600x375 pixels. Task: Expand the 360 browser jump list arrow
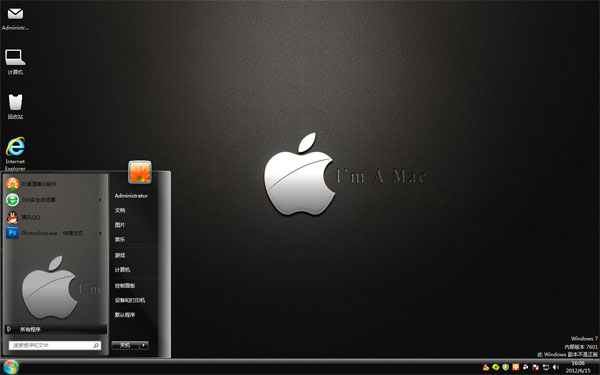(100, 200)
